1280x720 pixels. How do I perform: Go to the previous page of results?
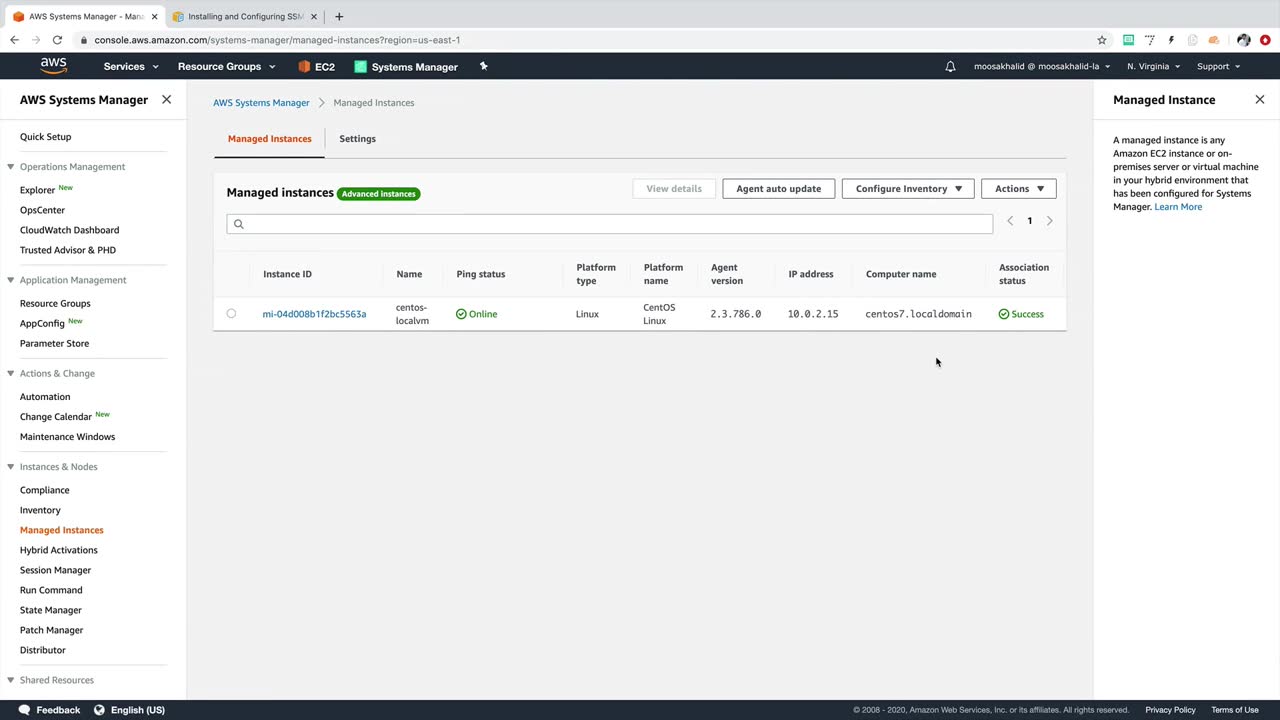(1010, 221)
